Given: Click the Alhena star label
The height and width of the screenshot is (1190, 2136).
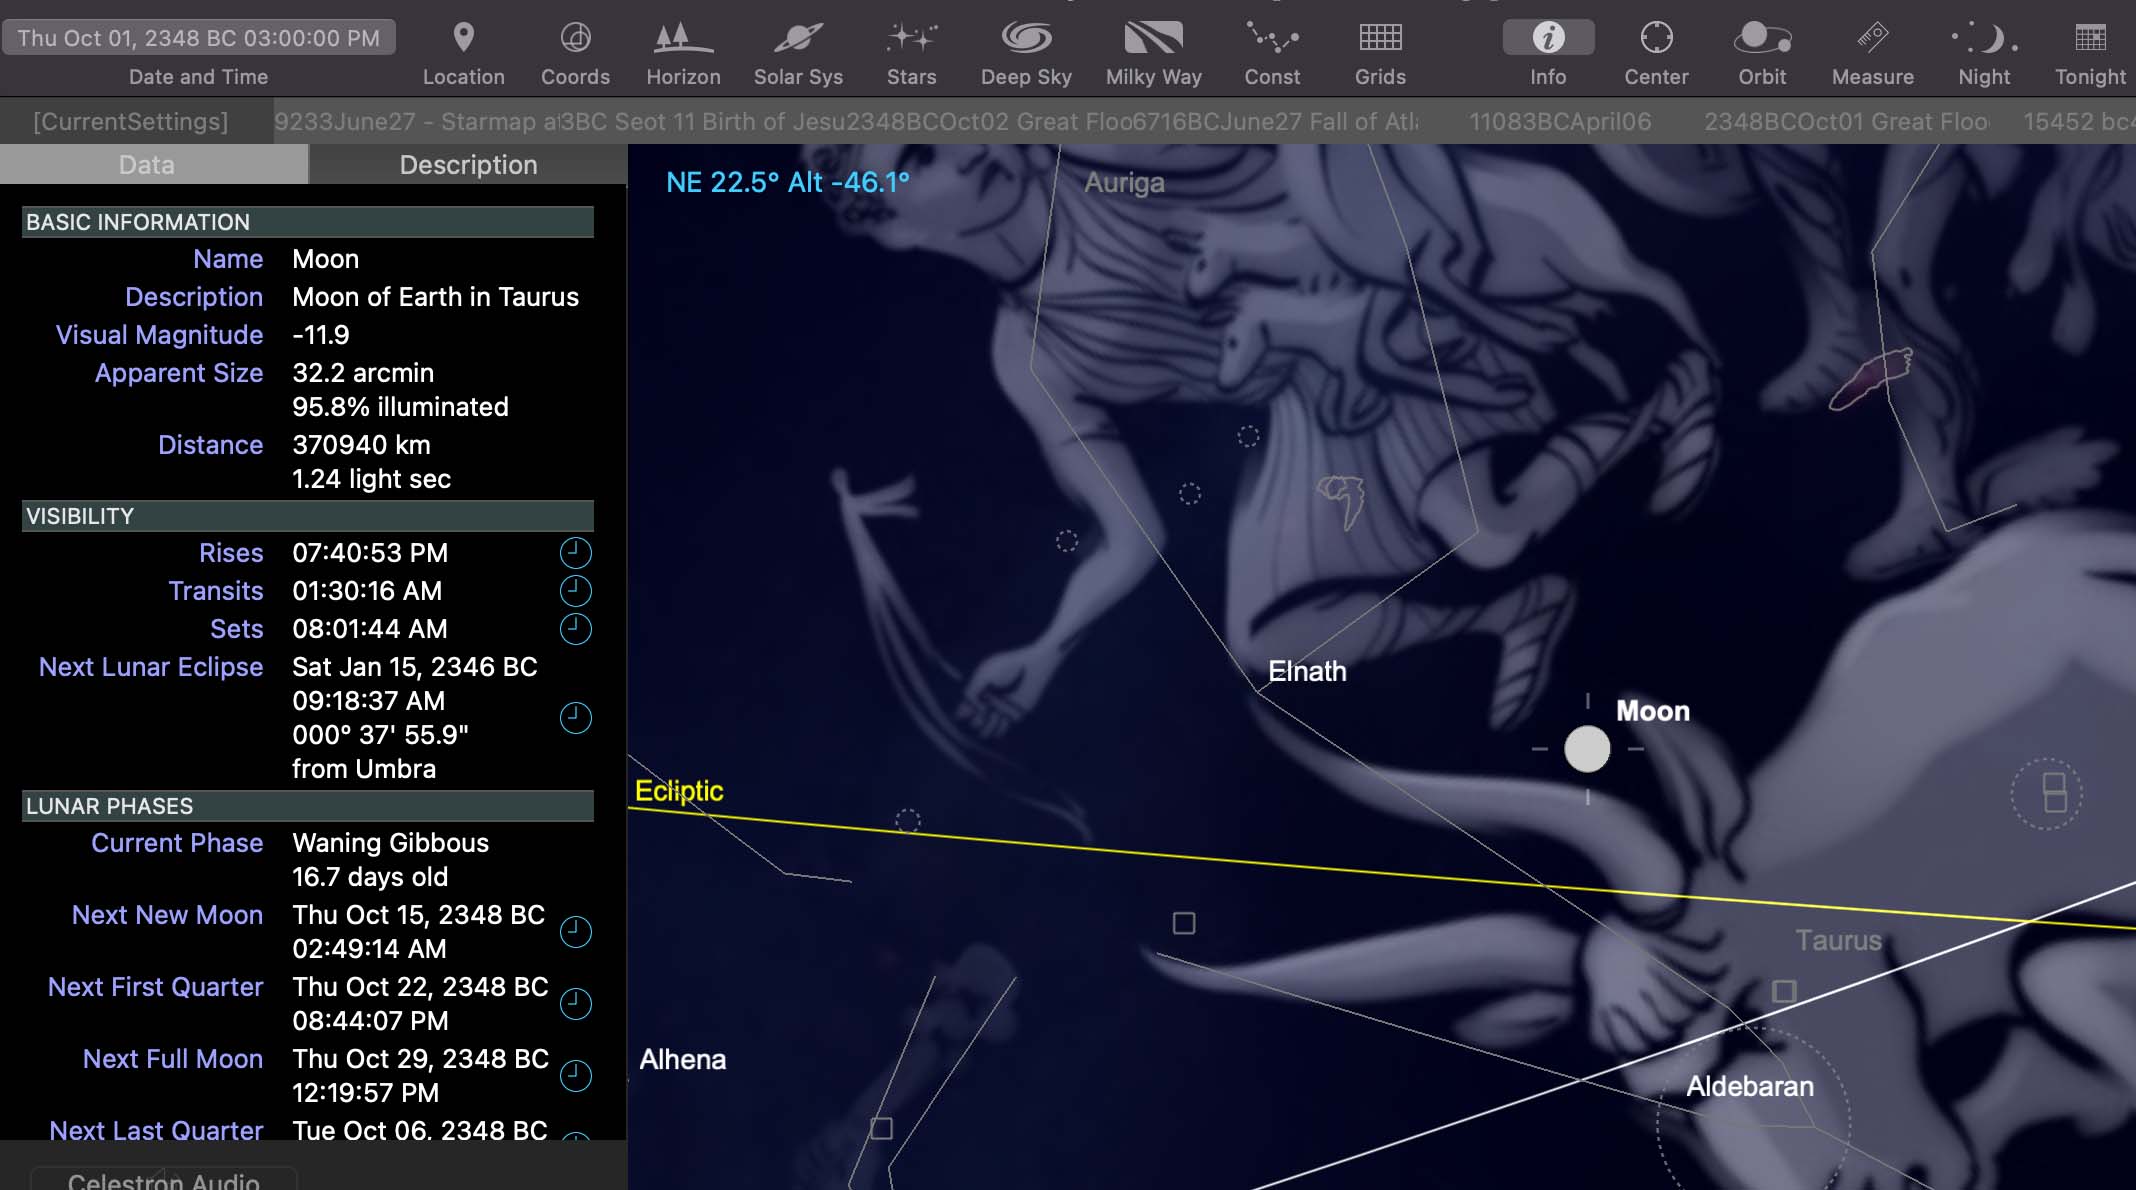Looking at the screenshot, I should tap(683, 1059).
